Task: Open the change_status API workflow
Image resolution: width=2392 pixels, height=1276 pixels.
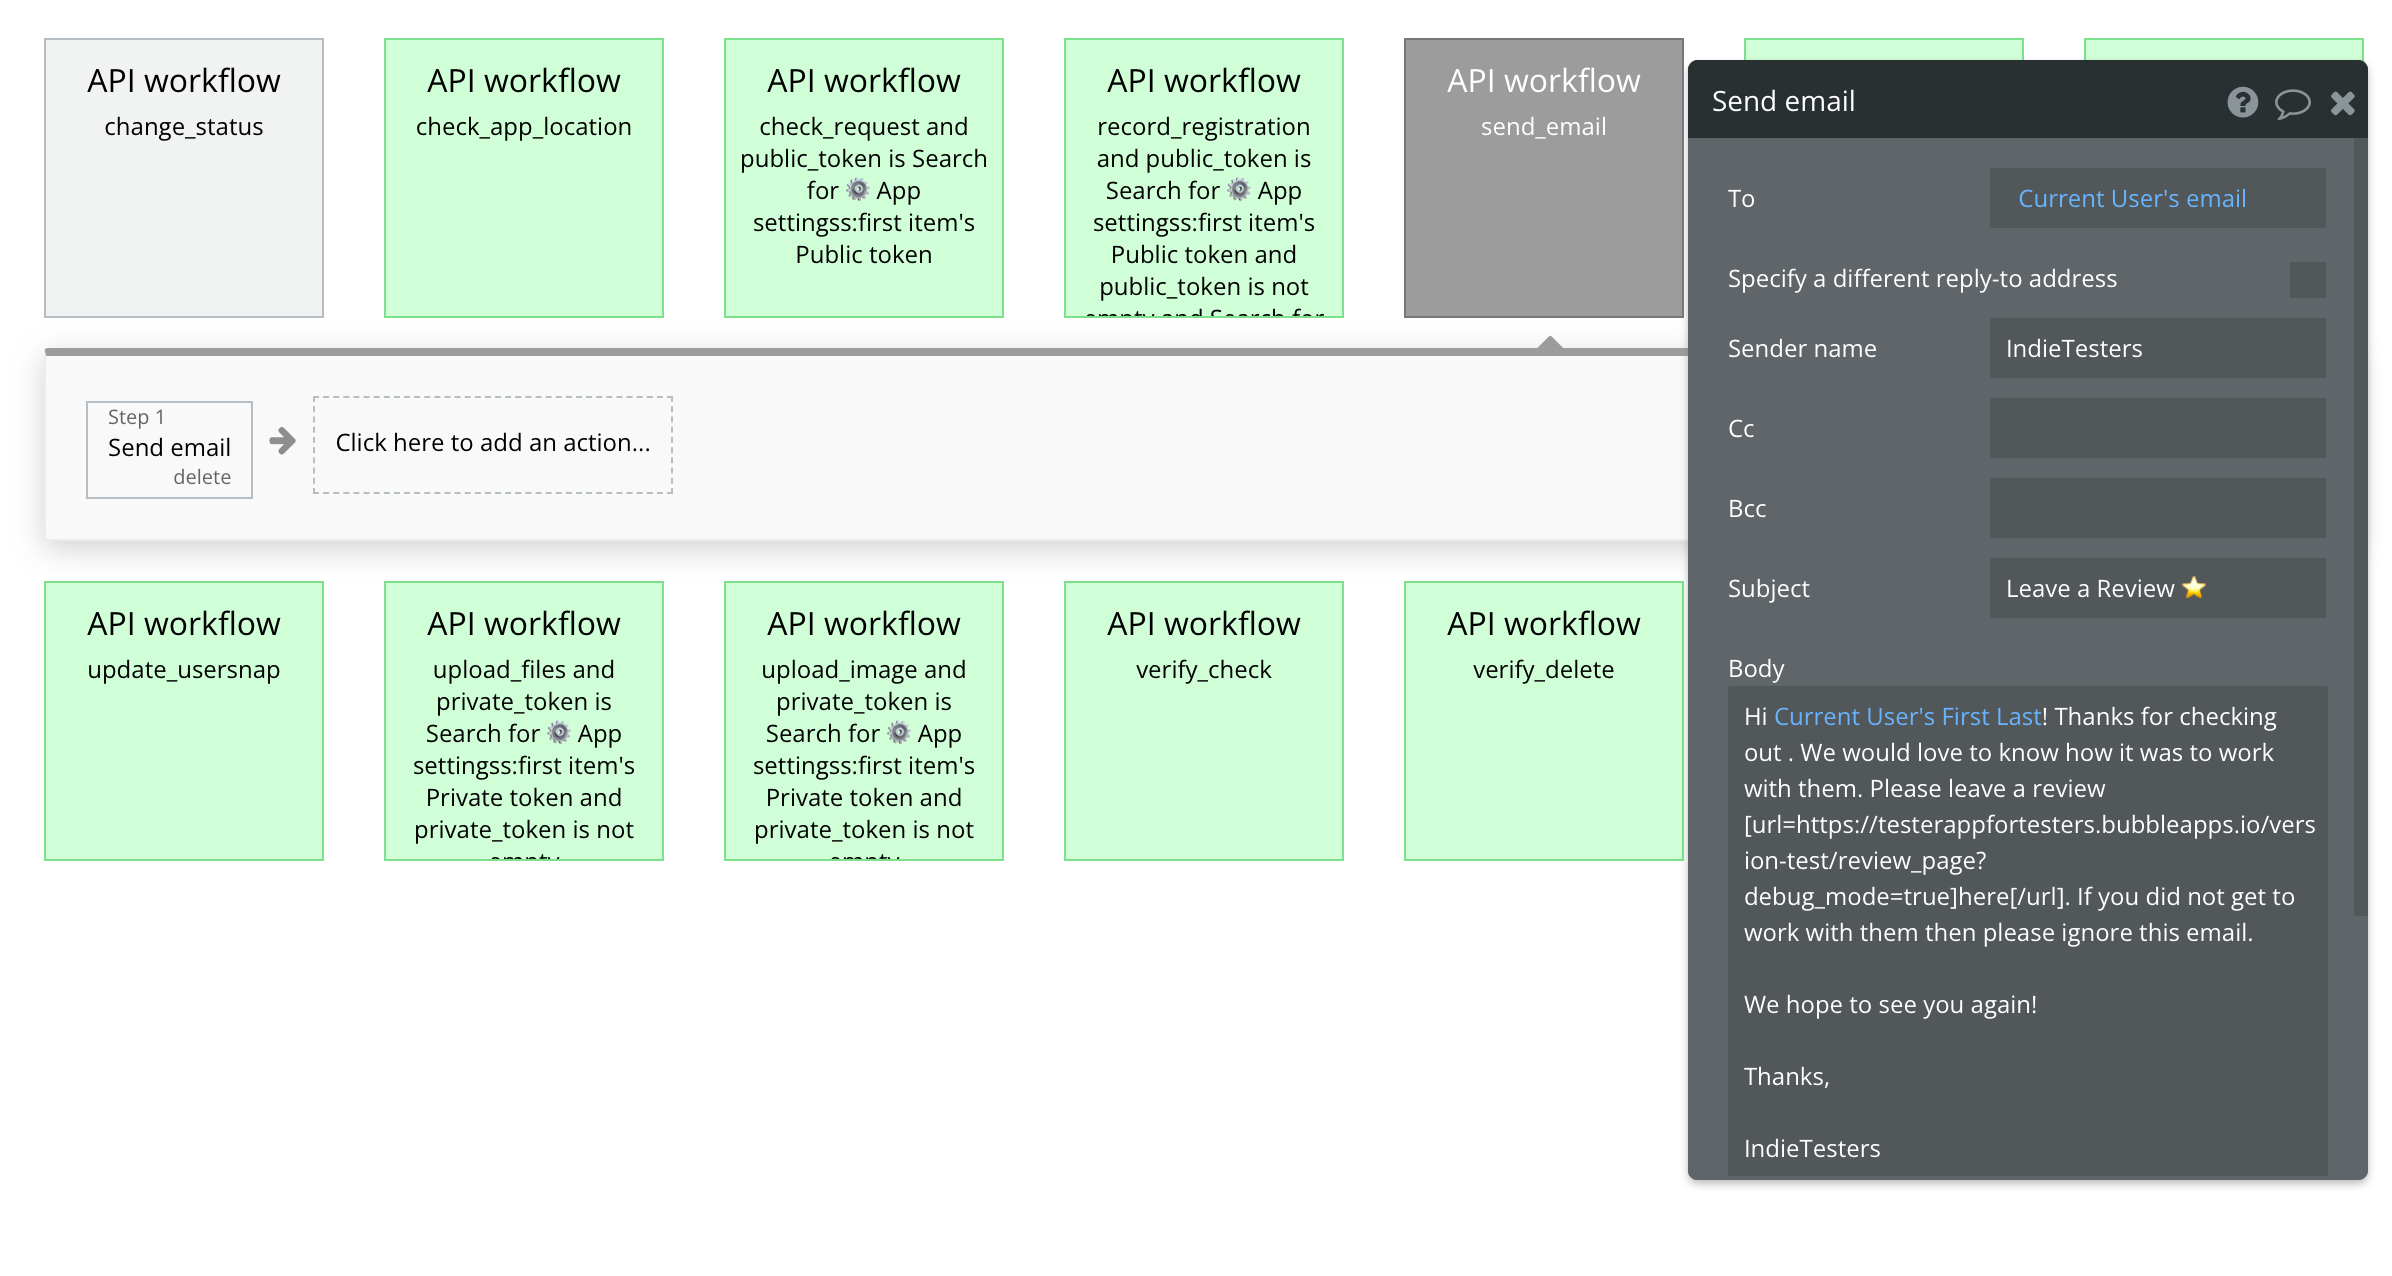Action: [x=184, y=178]
